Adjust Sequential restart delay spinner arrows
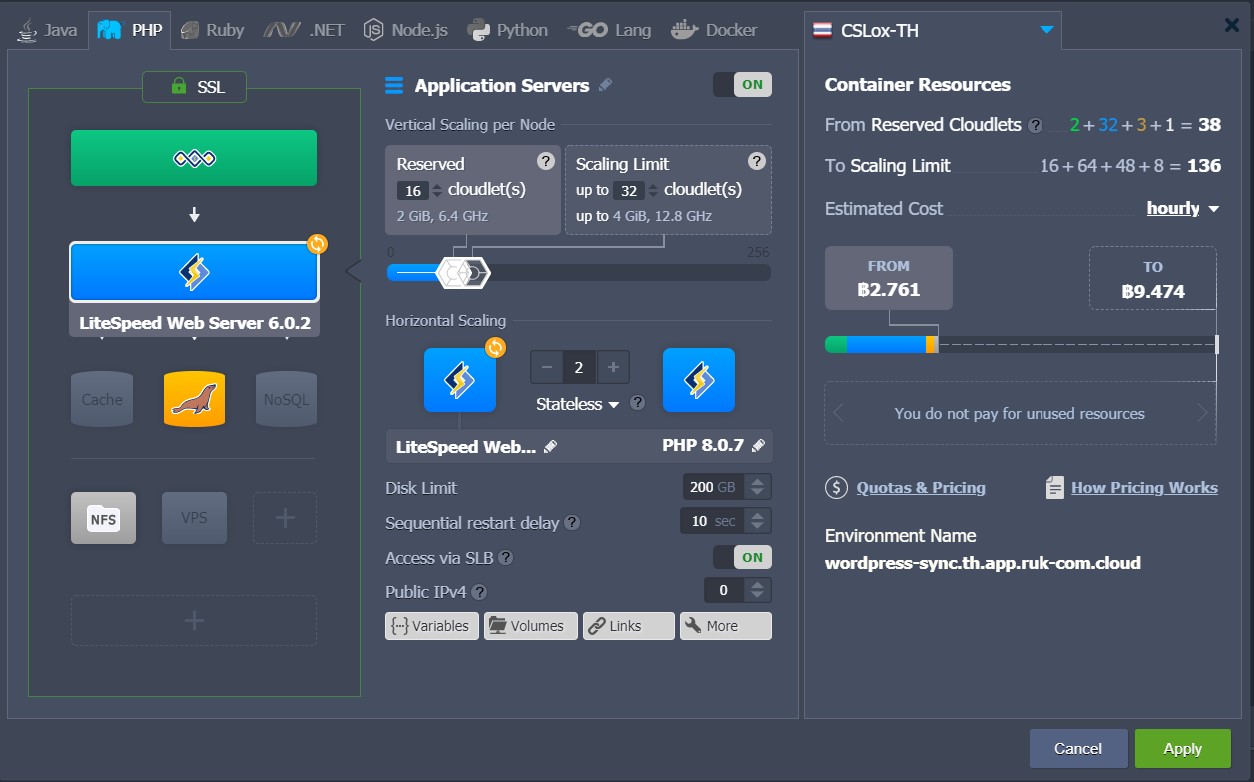 pos(758,521)
